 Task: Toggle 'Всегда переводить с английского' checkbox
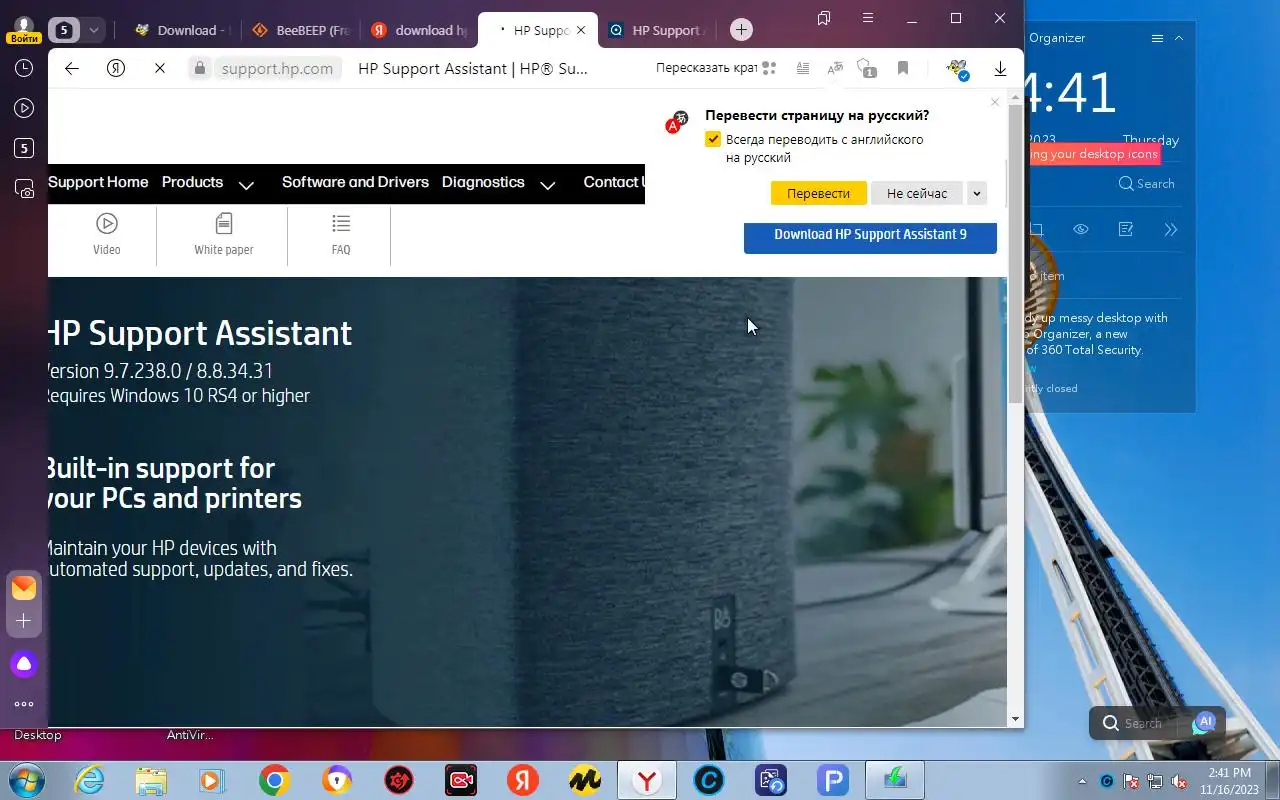click(x=713, y=139)
